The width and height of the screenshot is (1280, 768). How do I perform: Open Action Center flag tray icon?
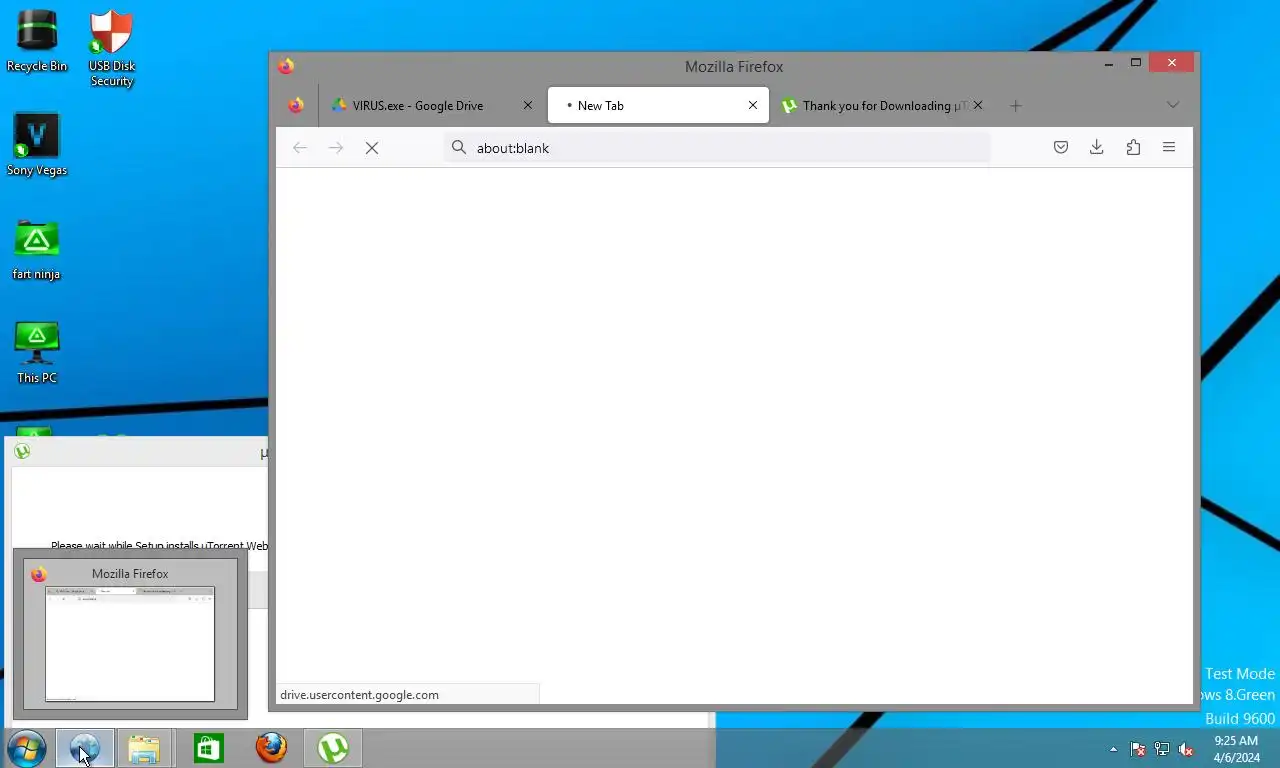tap(1138, 749)
